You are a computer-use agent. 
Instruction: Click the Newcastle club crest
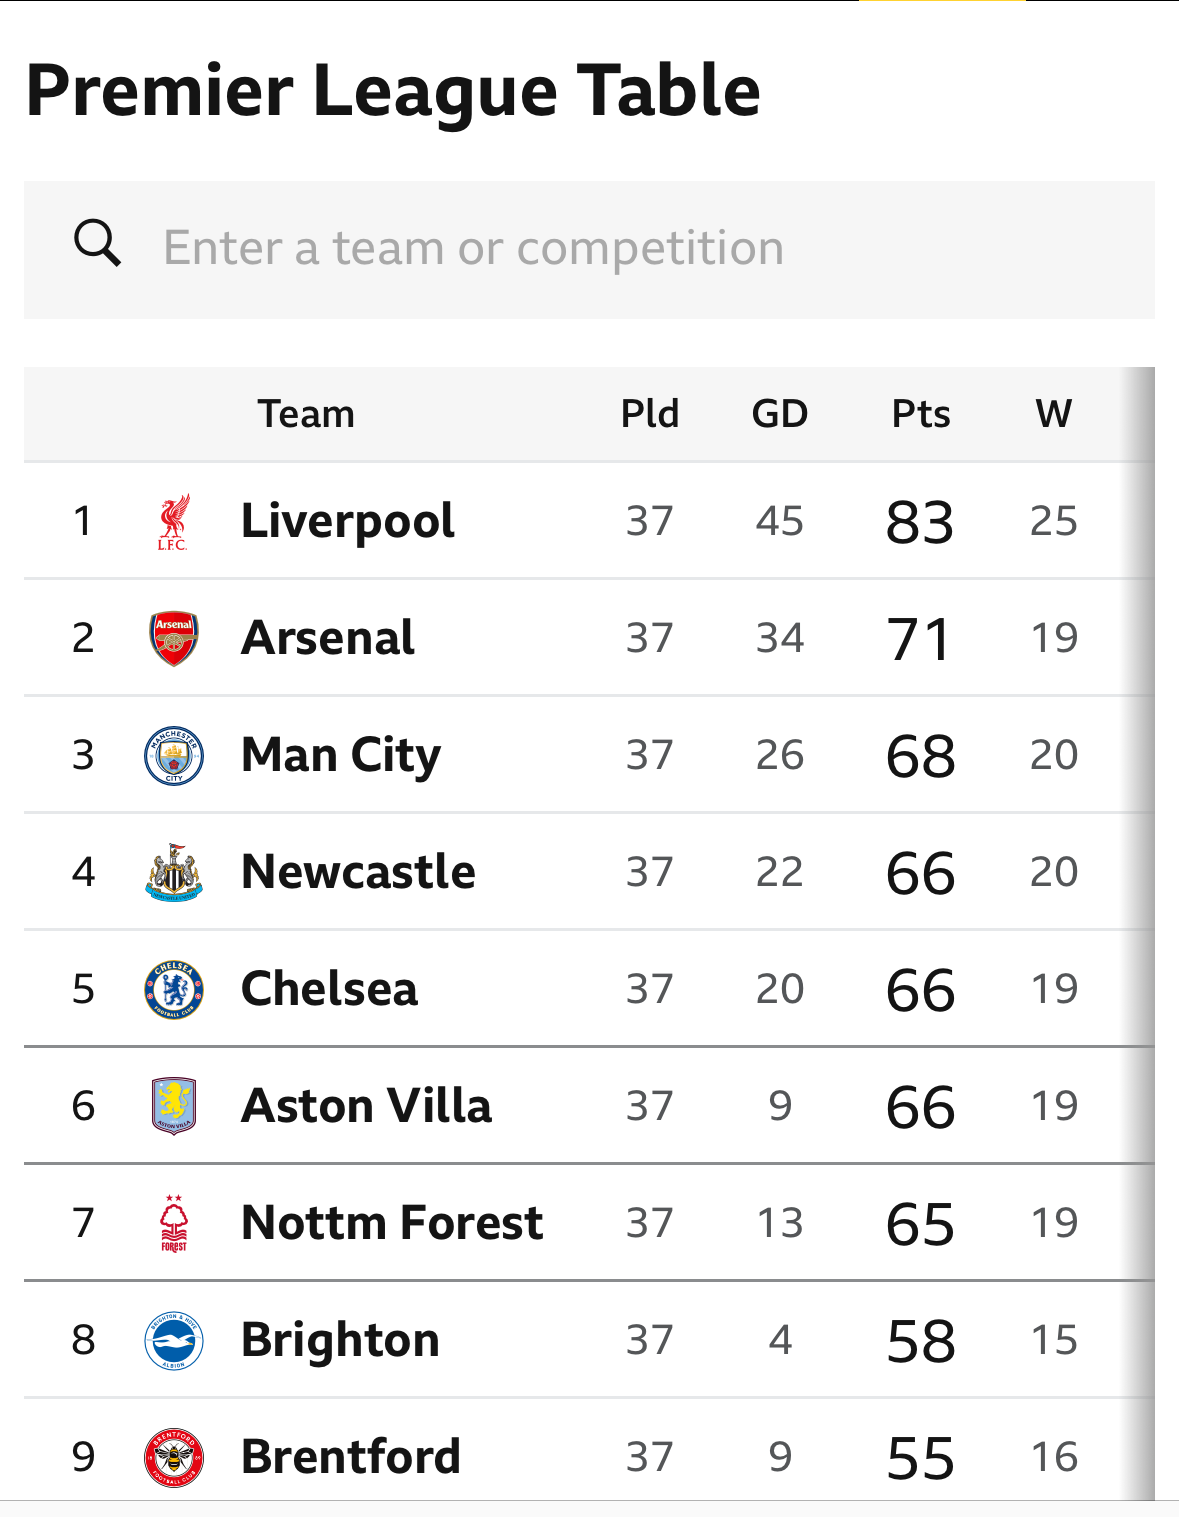pyautogui.click(x=174, y=873)
